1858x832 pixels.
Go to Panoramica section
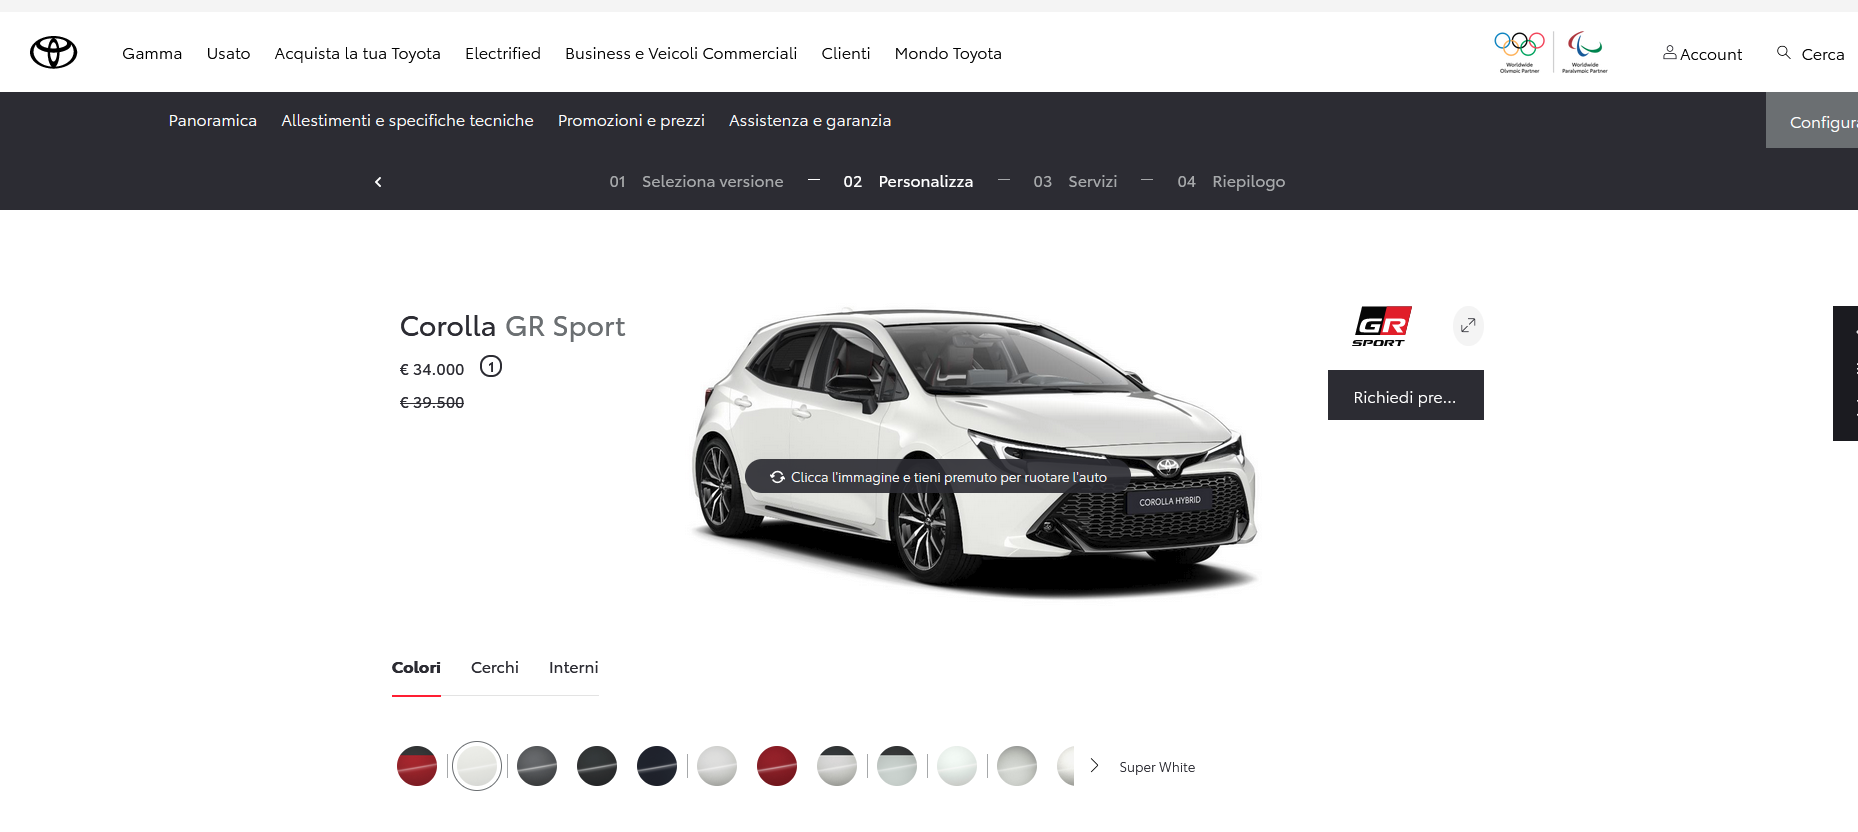point(212,121)
